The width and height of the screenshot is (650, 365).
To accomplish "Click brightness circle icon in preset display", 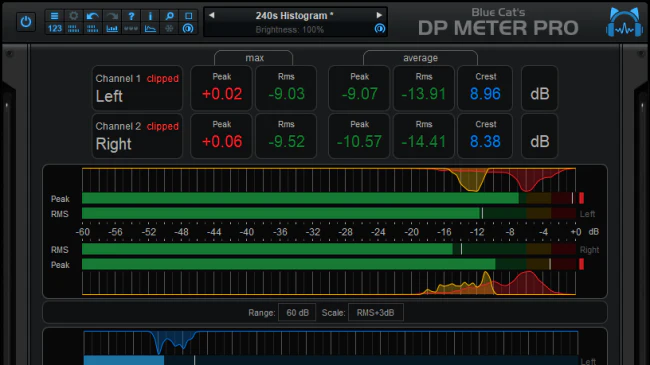I will click(x=380, y=29).
